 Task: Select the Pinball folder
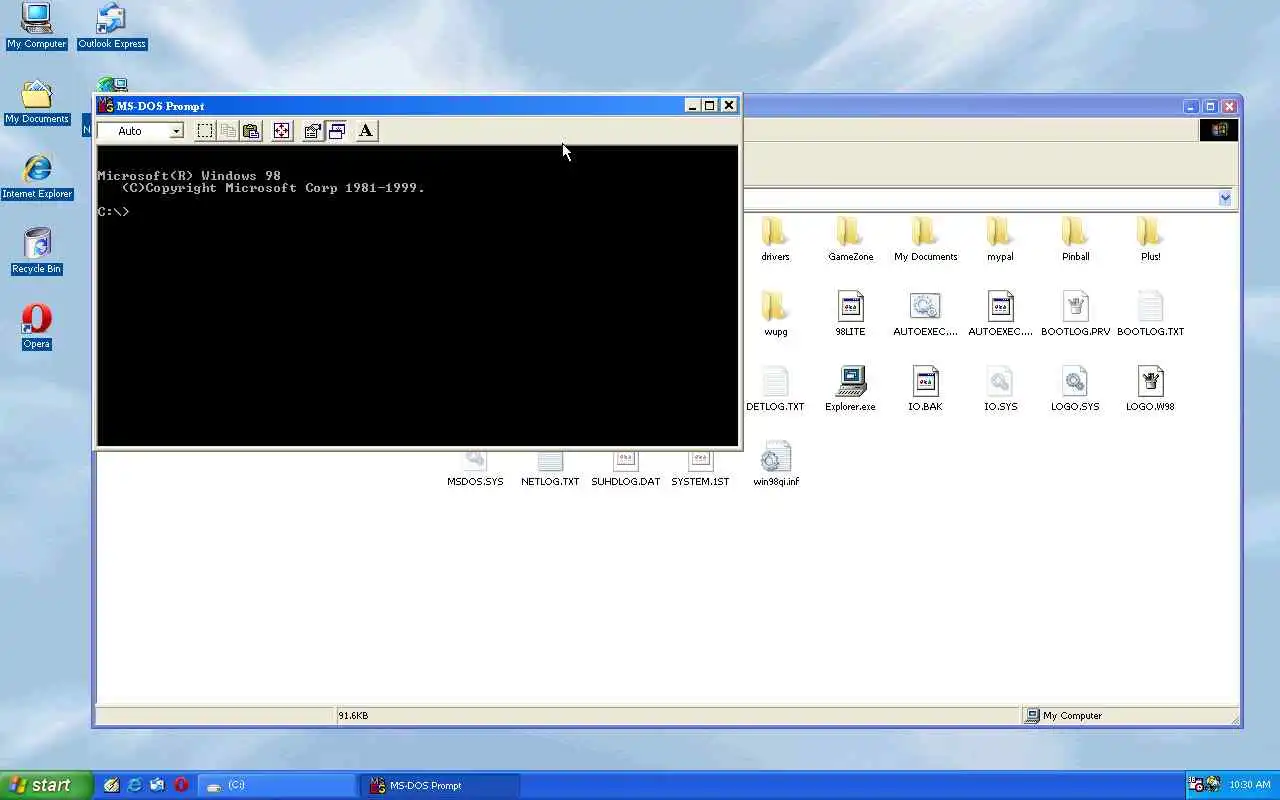1075,239
